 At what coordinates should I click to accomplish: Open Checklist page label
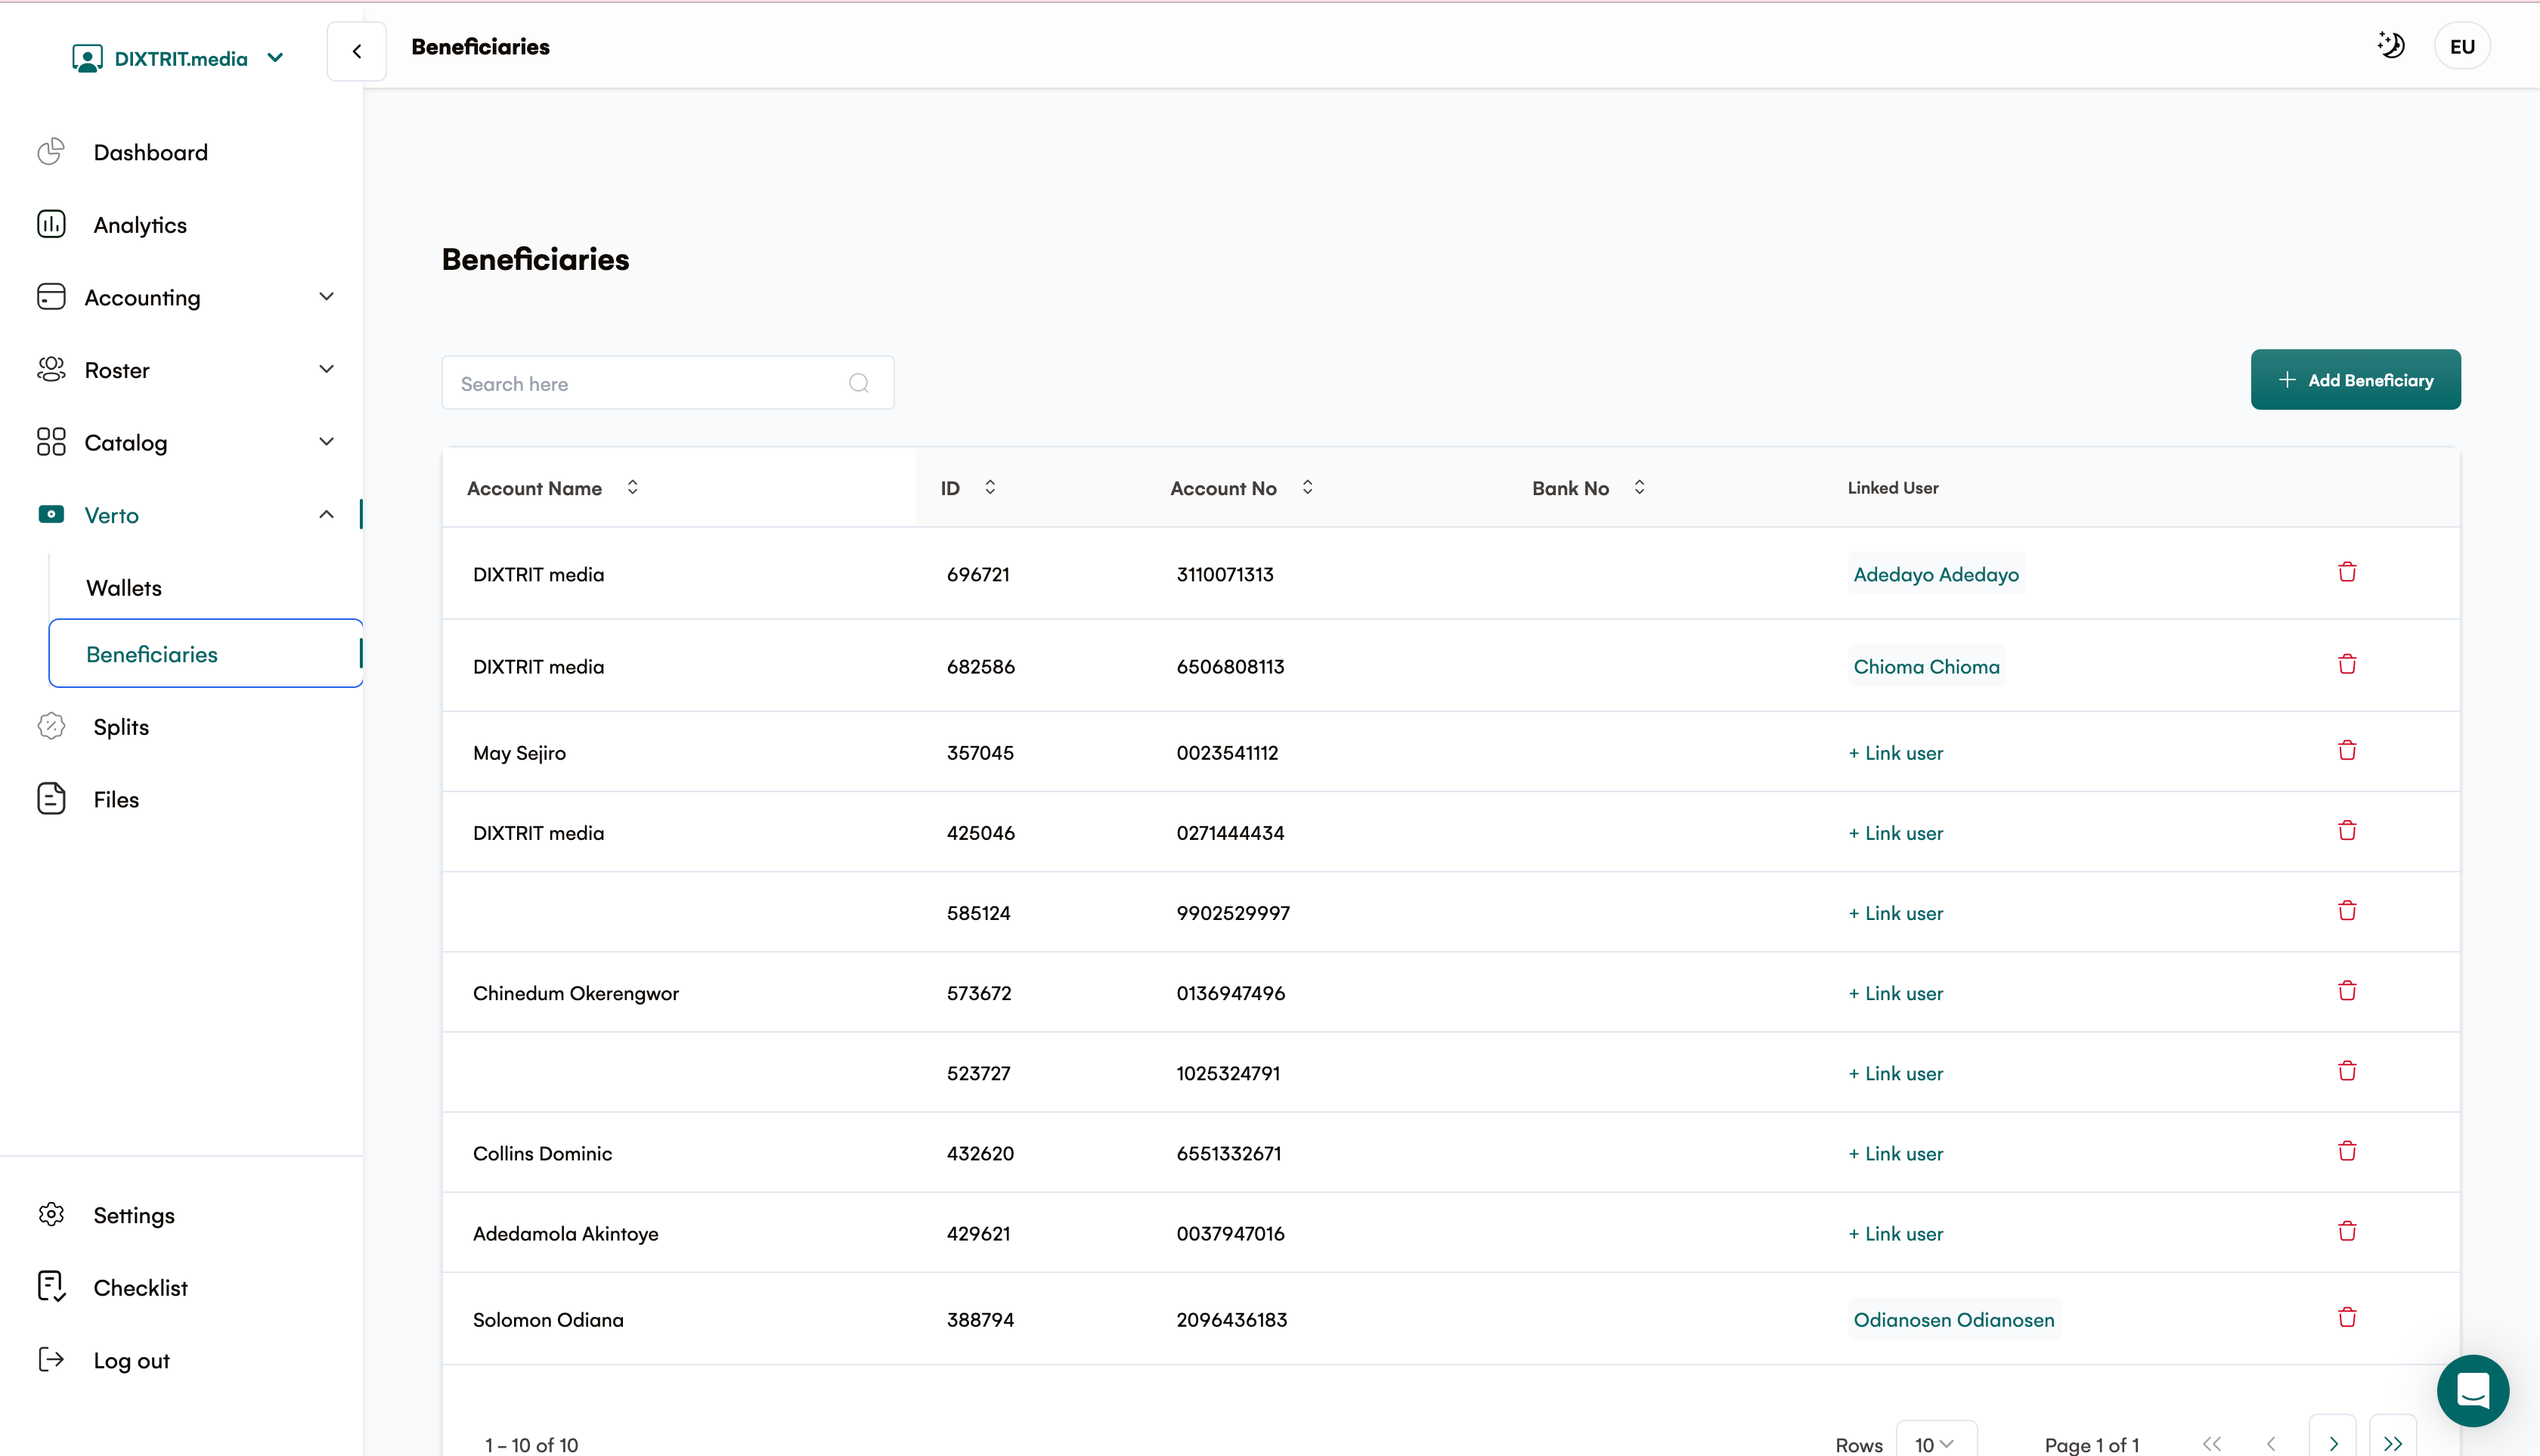(x=140, y=1288)
